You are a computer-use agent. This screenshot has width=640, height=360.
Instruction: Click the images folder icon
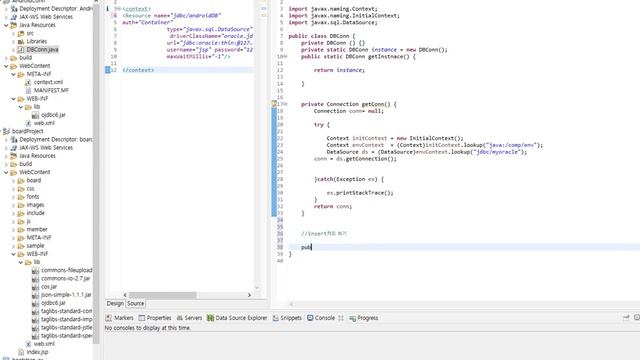pos(21,205)
